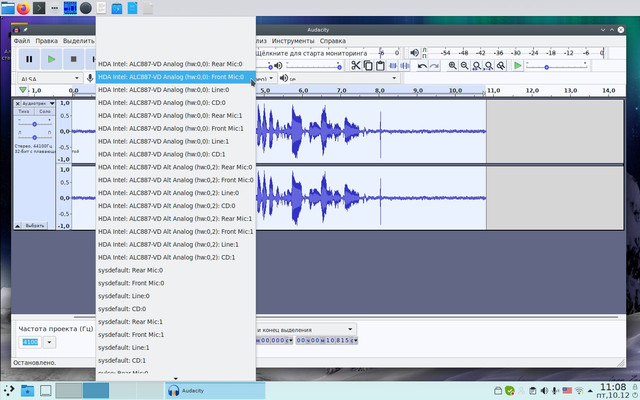This screenshot has width=640, height=400.
Task: Fit selection to width zoom icon
Action: 476,65
